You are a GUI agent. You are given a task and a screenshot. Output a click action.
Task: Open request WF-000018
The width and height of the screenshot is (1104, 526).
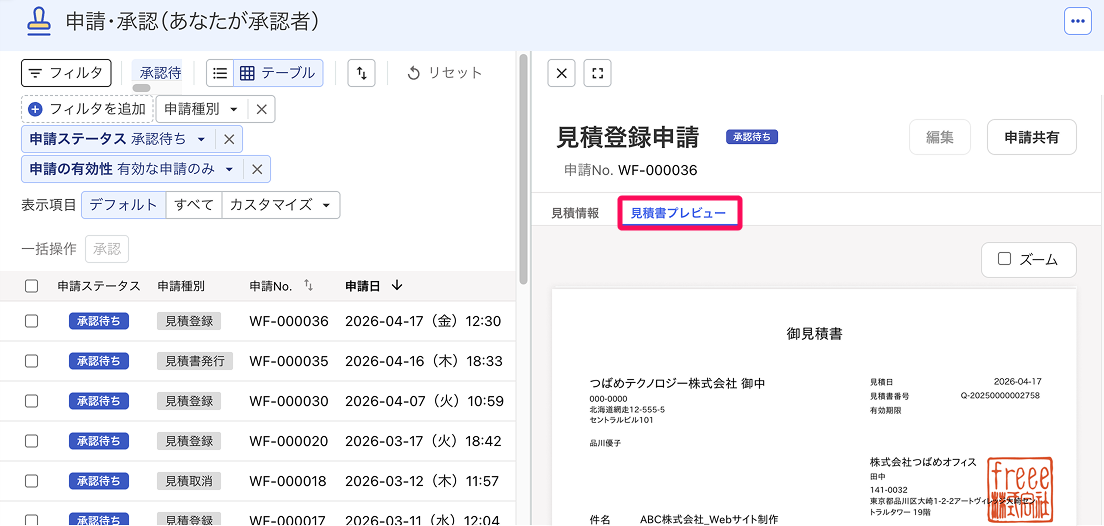click(287, 482)
